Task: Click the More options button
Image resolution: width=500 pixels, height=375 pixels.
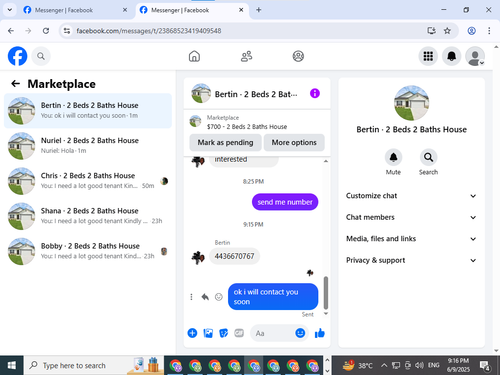Action: tap(294, 142)
